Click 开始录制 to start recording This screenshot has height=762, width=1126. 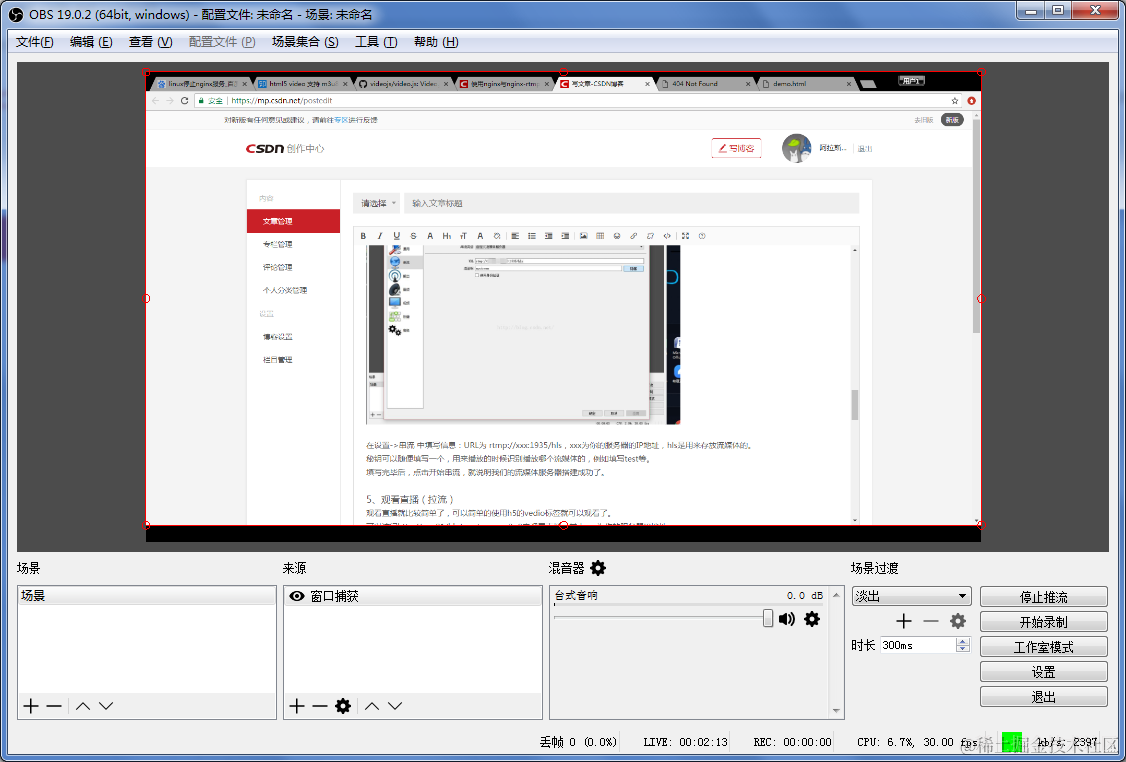coord(1043,622)
